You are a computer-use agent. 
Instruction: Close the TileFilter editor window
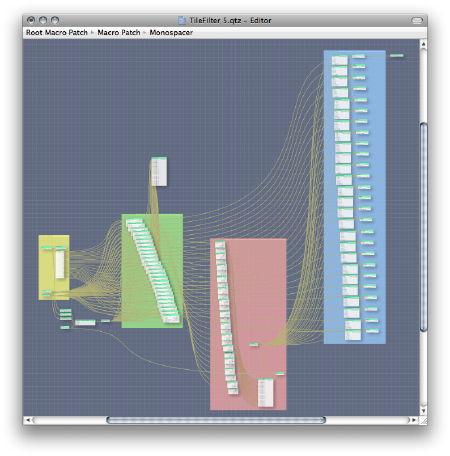tap(31, 20)
